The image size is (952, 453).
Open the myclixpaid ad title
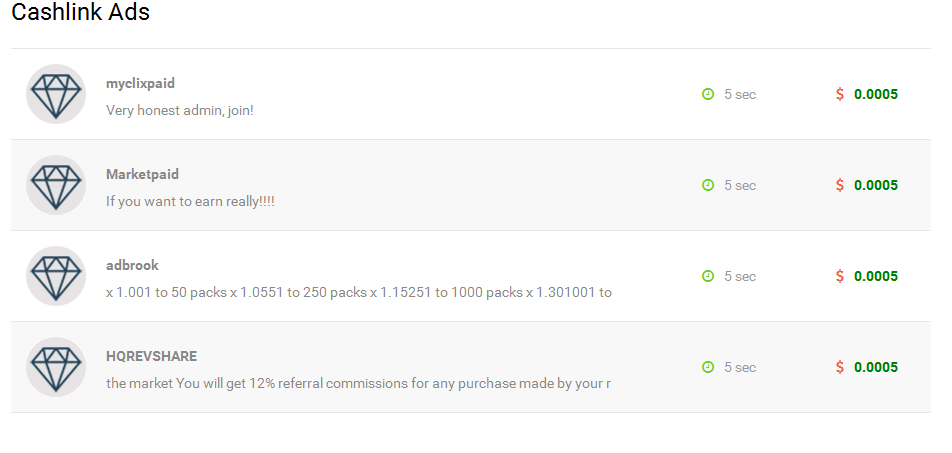[140, 83]
